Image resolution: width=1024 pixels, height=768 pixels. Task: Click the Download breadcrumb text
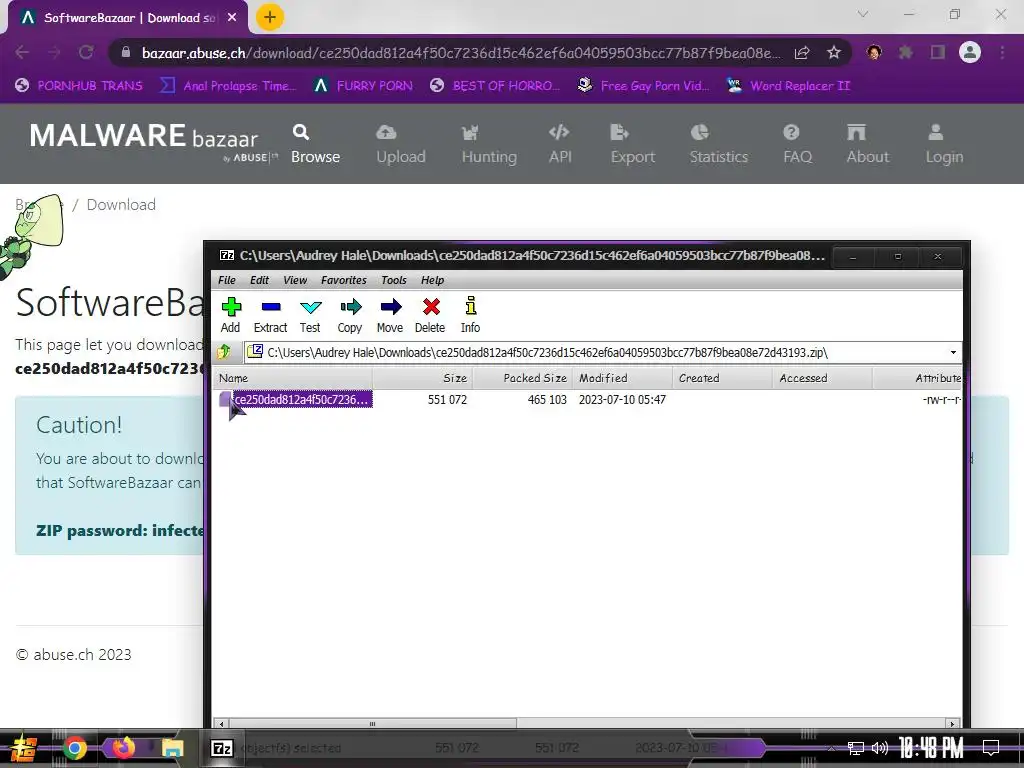pyautogui.click(x=121, y=205)
